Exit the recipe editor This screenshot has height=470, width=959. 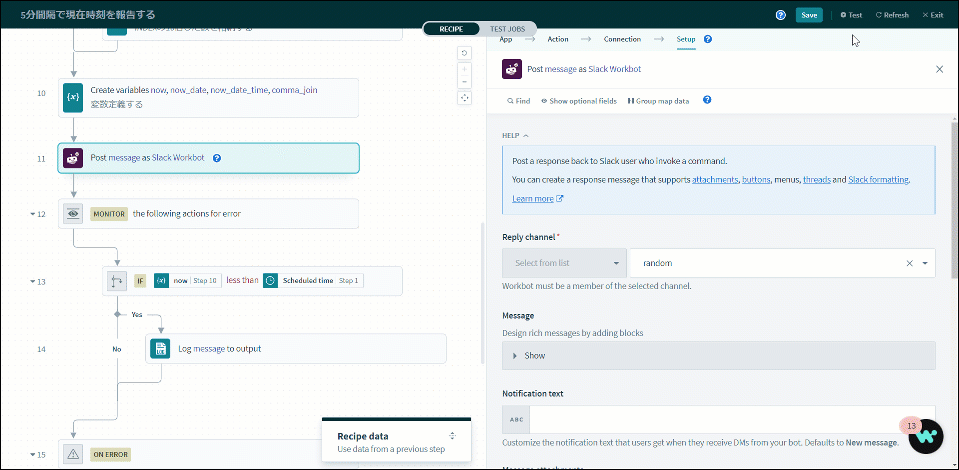933,15
